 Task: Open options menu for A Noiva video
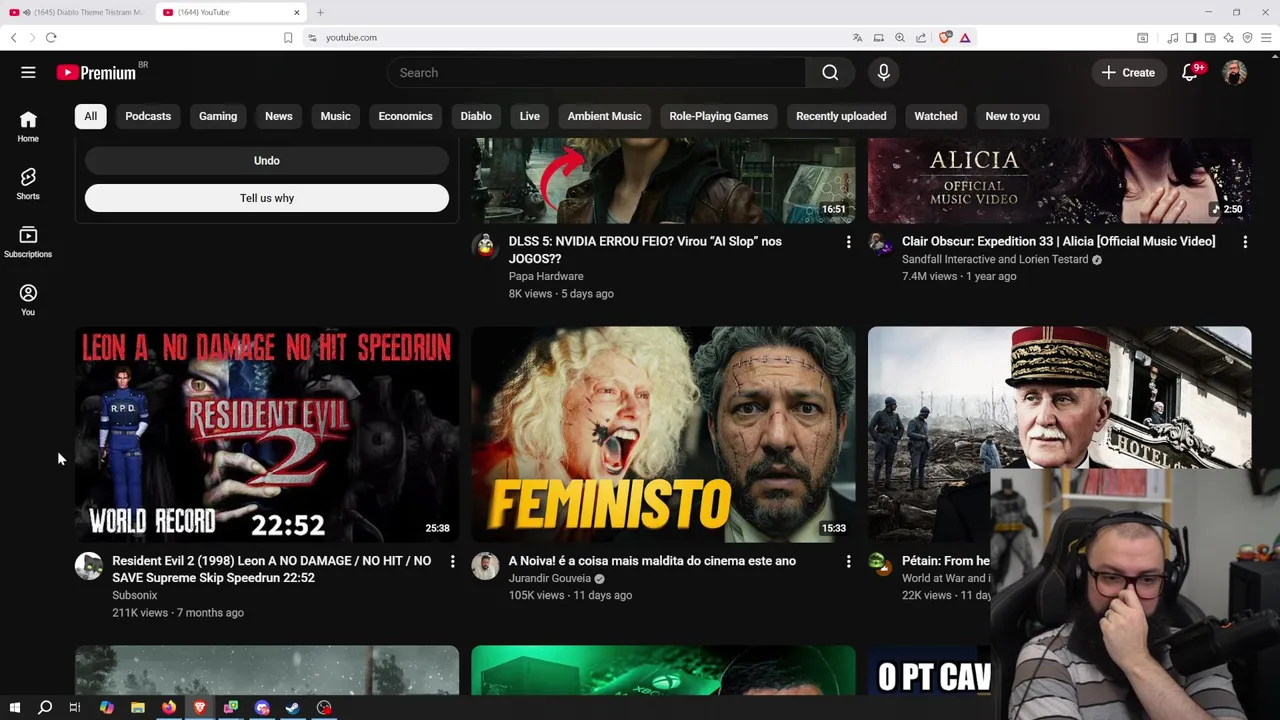click(x=848, y=562)
